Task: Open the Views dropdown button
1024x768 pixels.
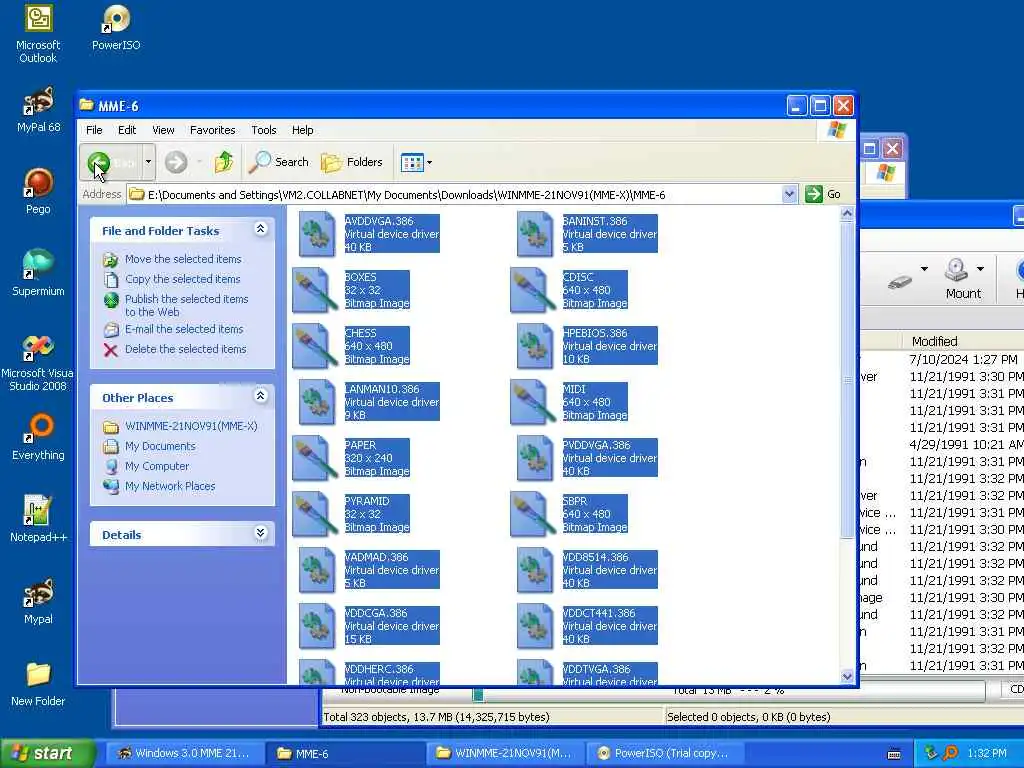Action: click(x=416, y=162)
